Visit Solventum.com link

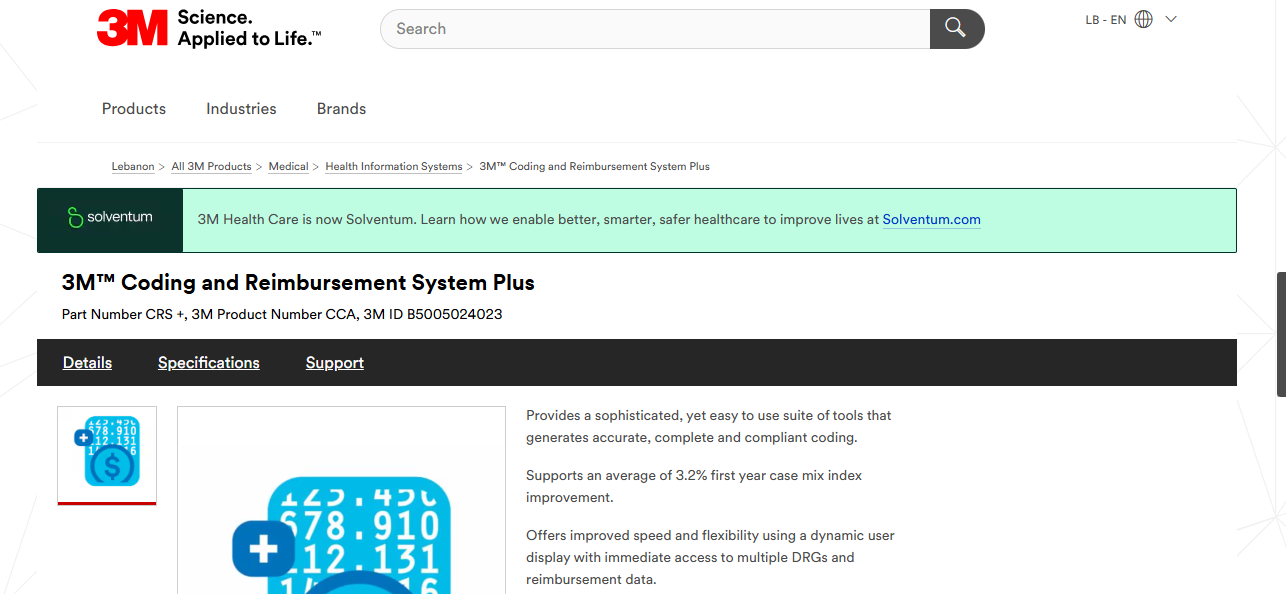point(931,220)
